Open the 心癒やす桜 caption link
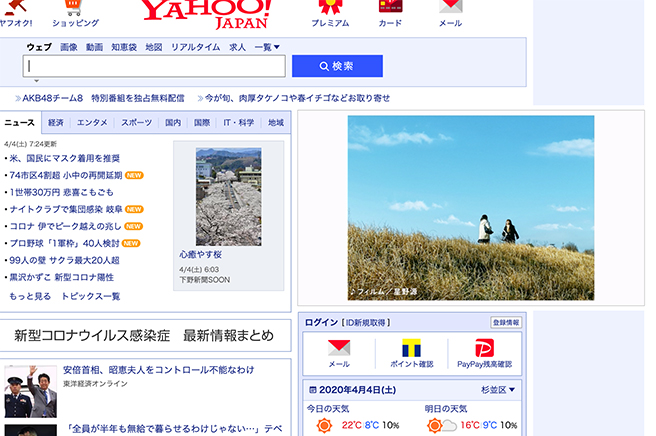This screenshot has height=436, width=656. pyautogui.click(x=200, y=254)
